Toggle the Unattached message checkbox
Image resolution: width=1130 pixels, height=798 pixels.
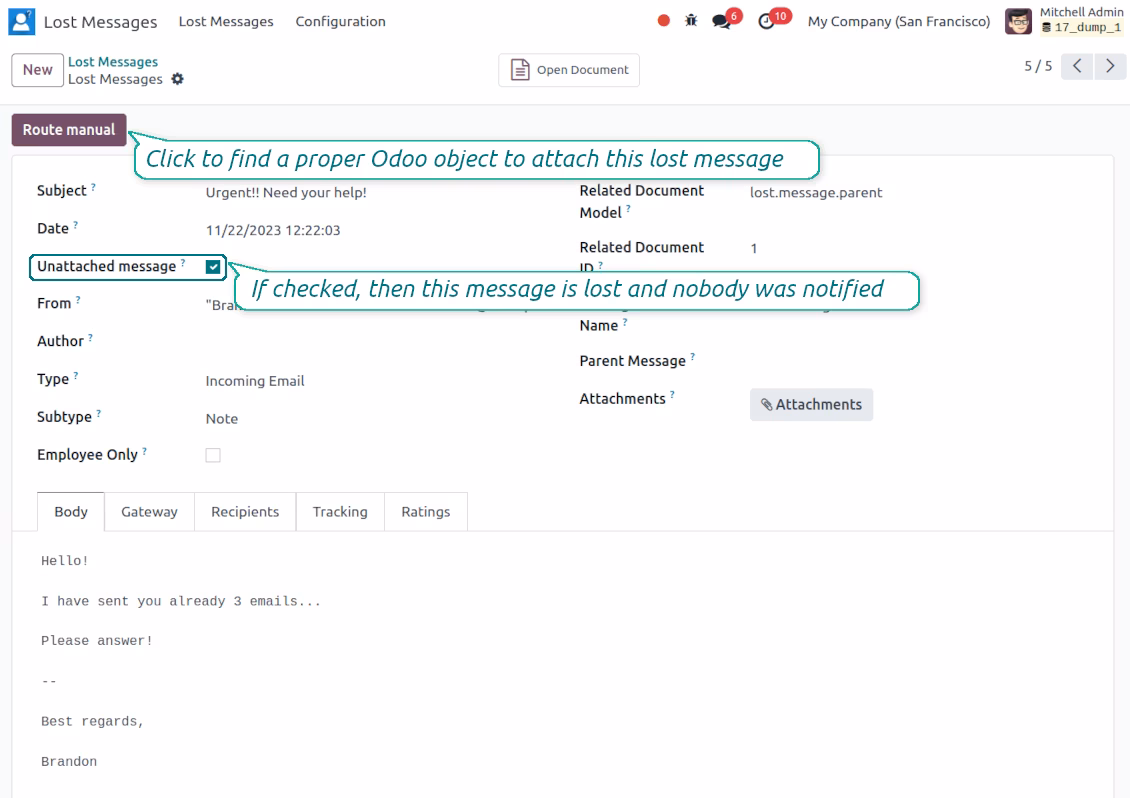pyautogui.click(x=213, y=267)
